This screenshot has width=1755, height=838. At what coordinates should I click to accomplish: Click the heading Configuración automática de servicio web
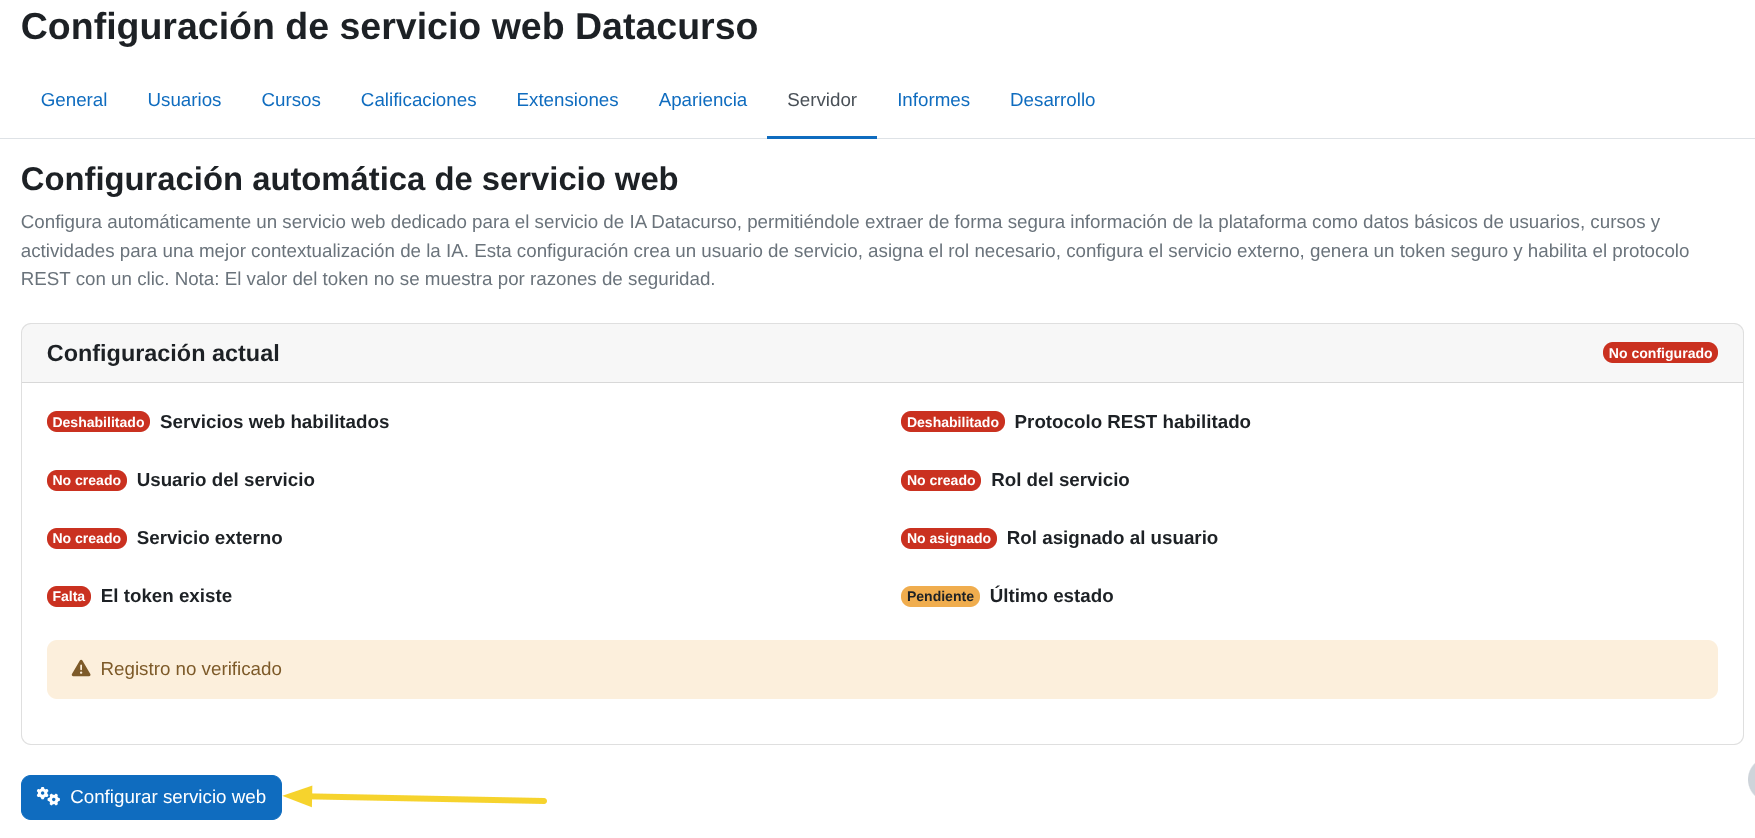pyautogui.click(x=349, y=179)
